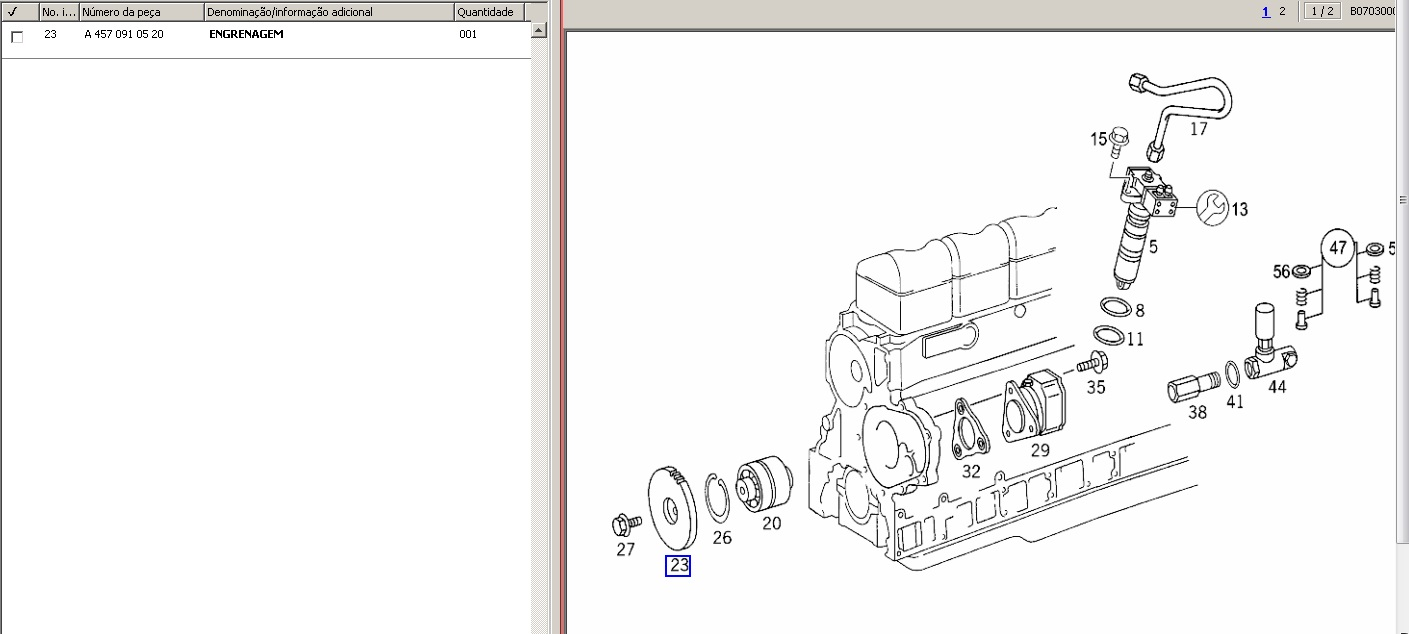Click the Denominação/informação adicional column header
This screenshot has height=634, width=1409.
(328, 12)
